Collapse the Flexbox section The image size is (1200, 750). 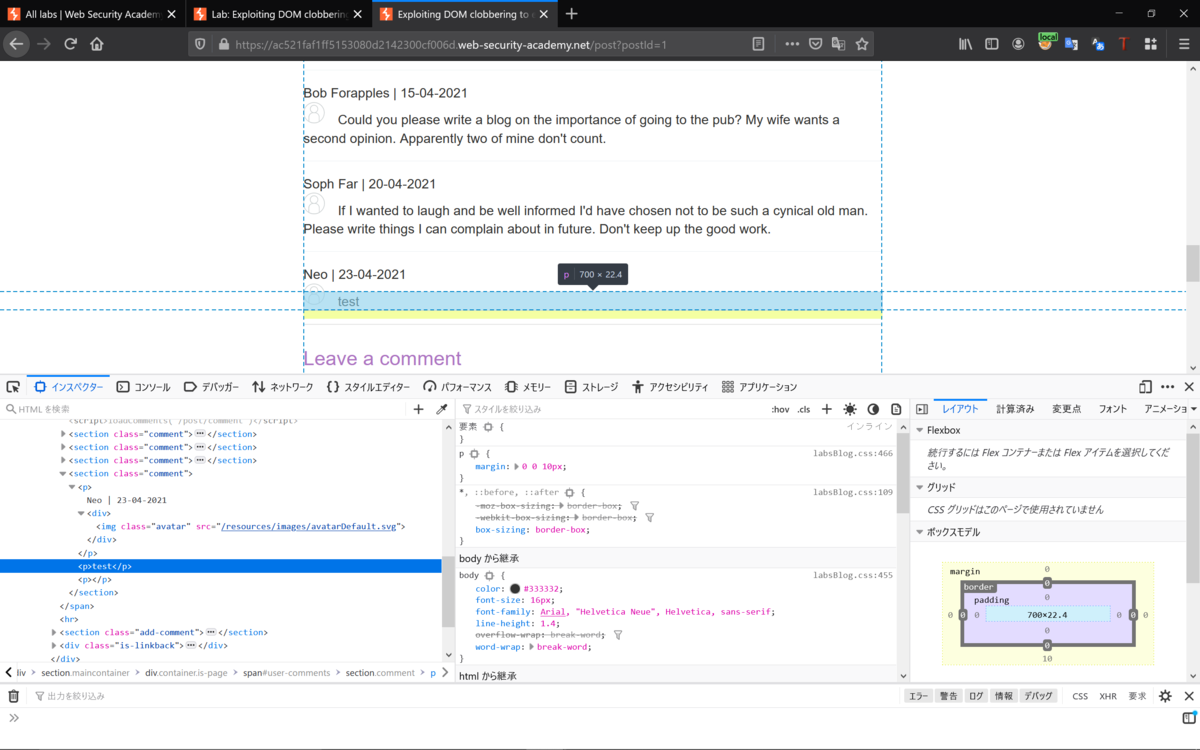(919, 431)
